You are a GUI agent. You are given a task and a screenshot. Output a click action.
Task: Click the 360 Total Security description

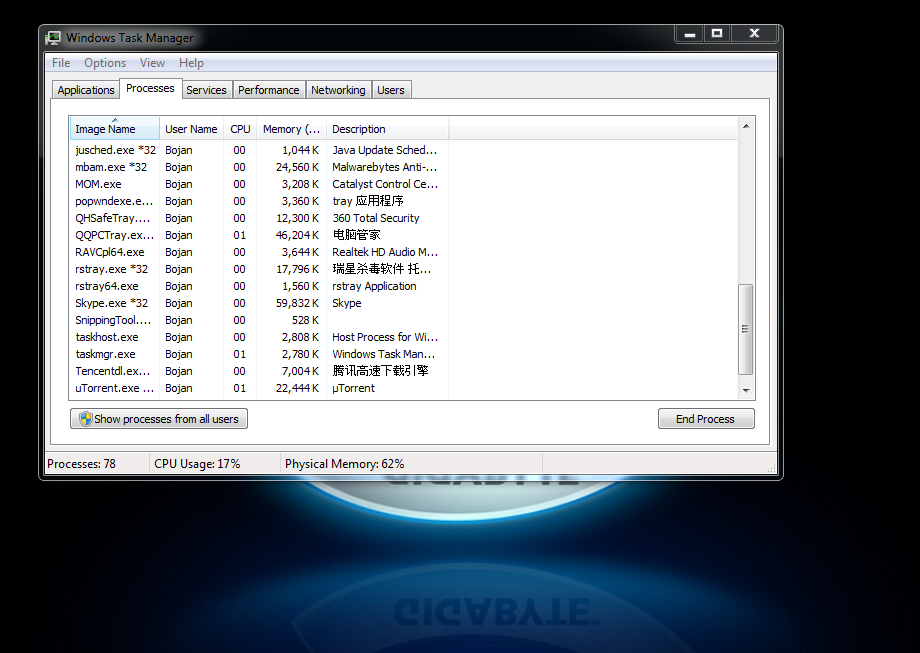tap(376, 218)
